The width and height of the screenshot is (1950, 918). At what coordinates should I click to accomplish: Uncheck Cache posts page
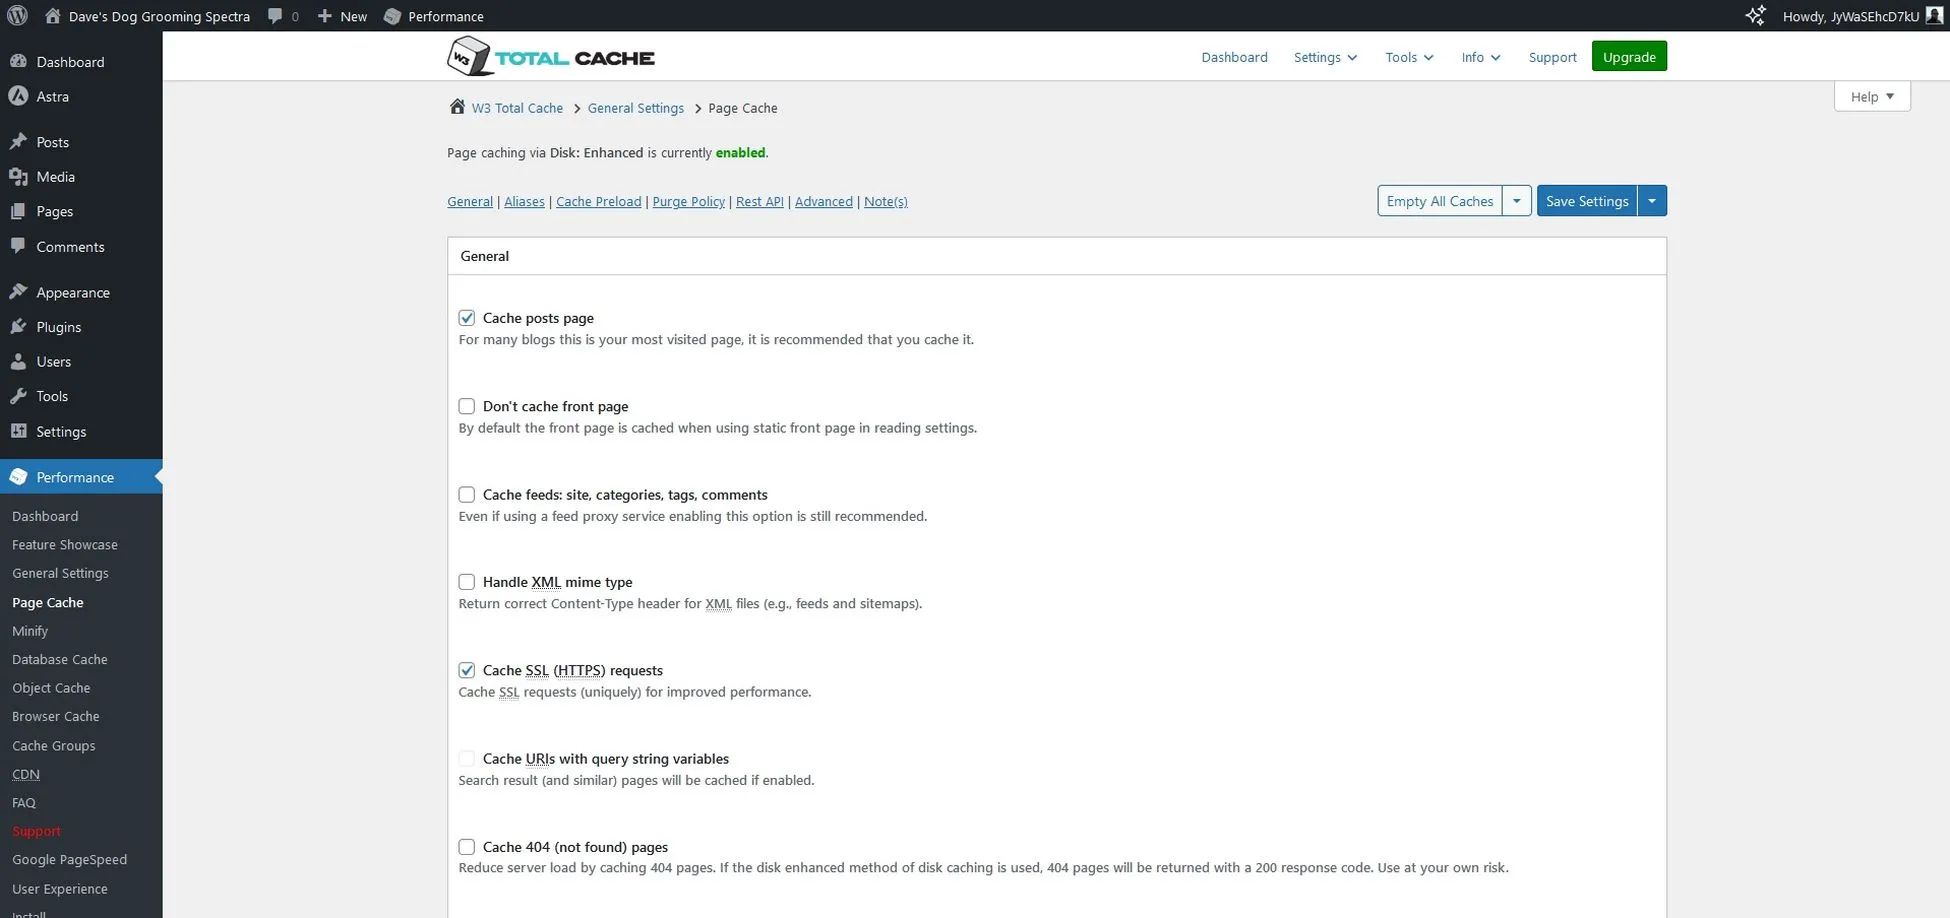467,318
